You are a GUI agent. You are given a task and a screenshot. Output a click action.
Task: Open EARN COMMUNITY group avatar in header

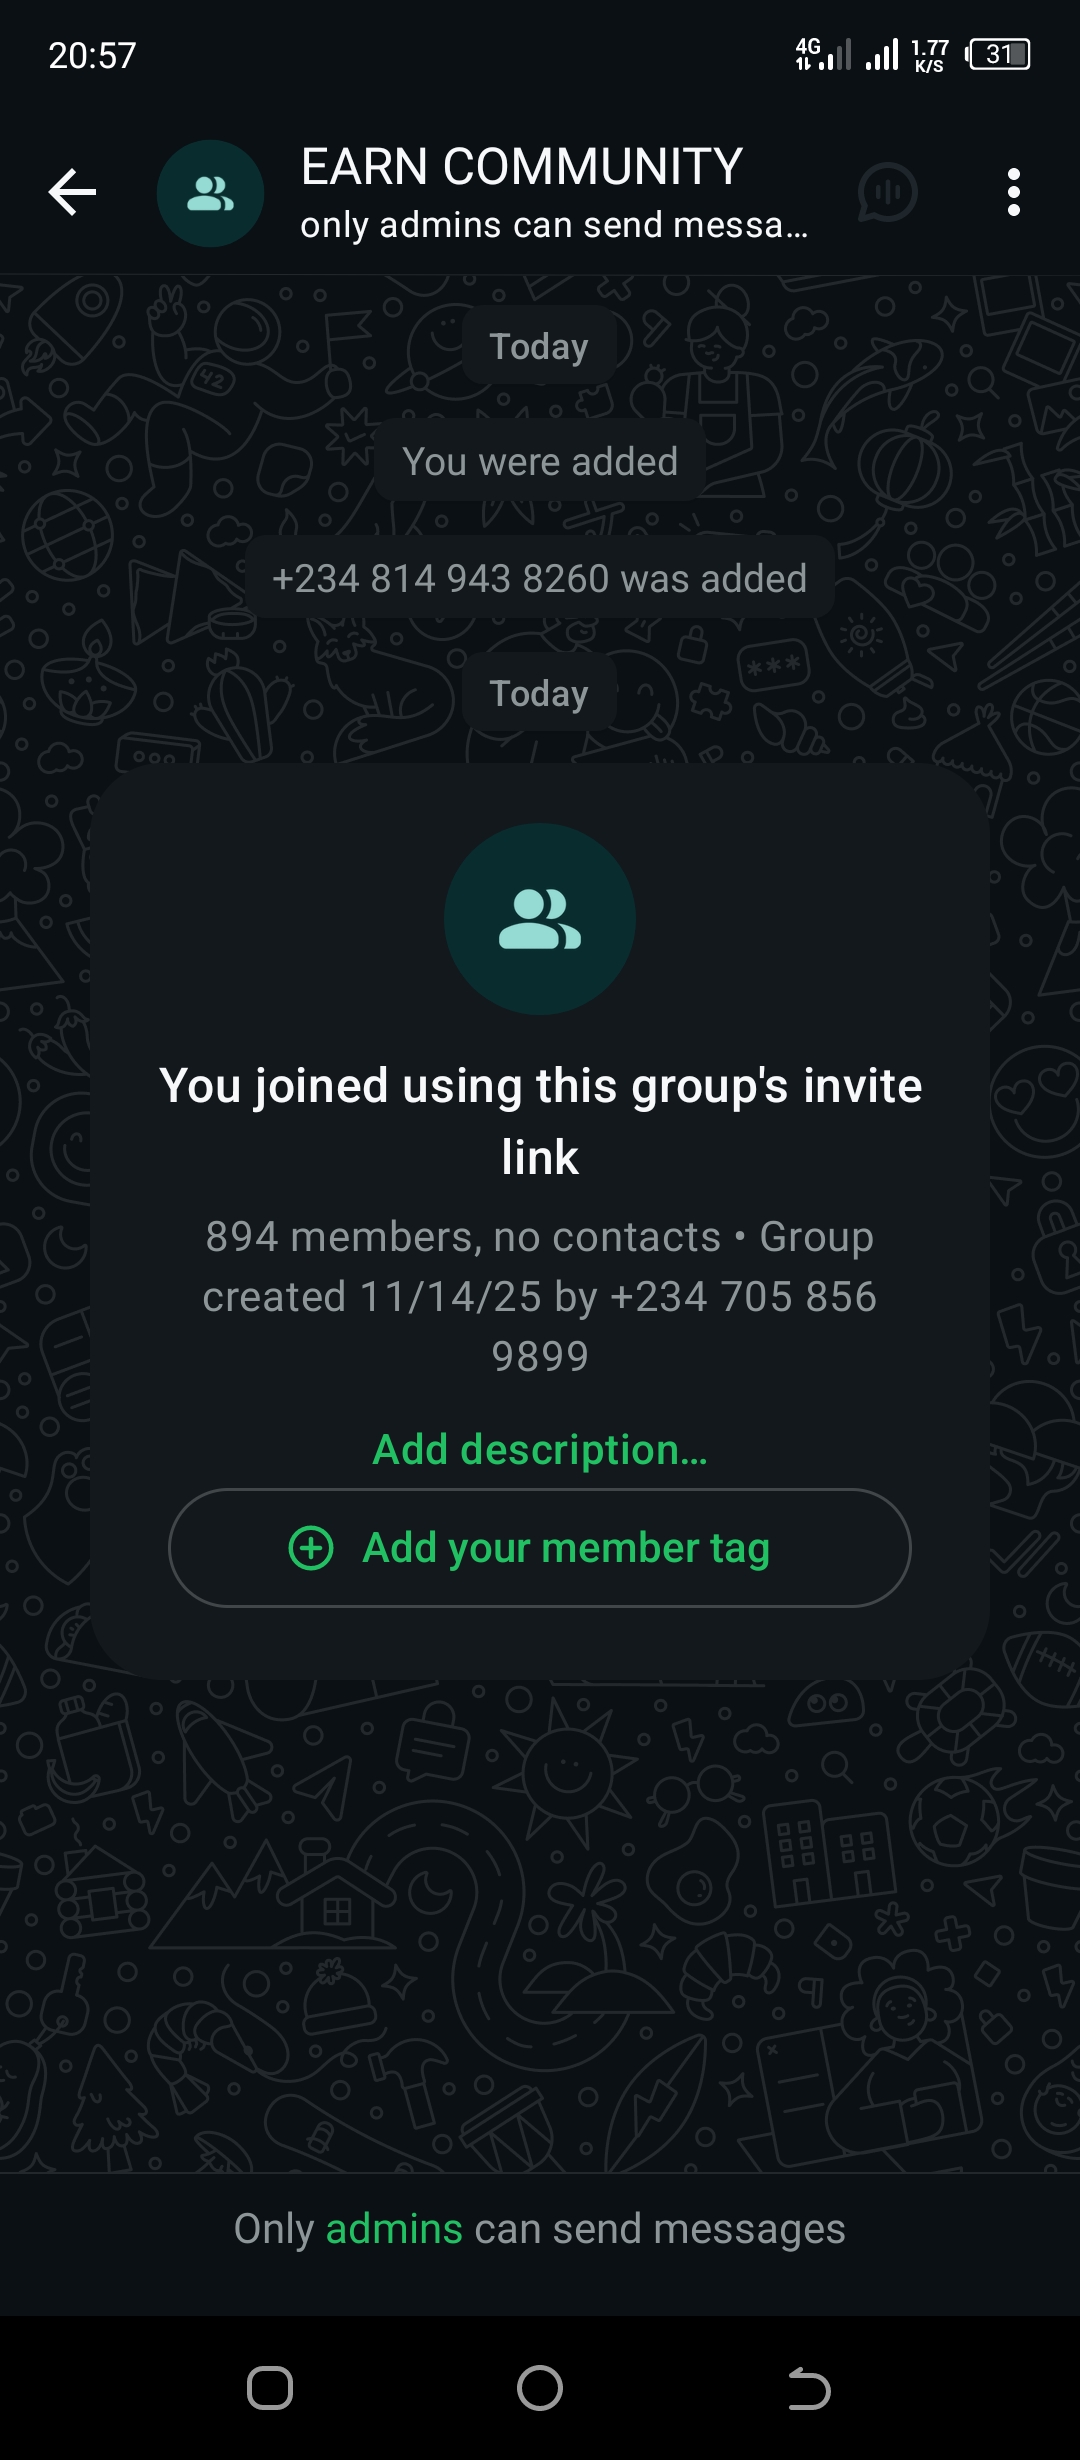210,193
